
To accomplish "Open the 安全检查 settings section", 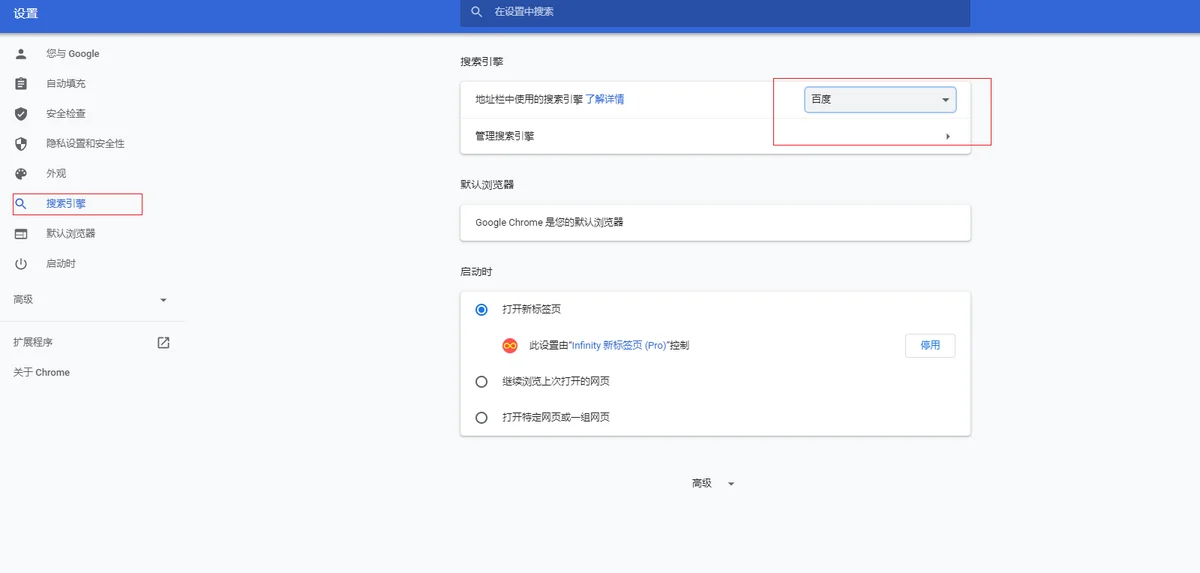I will pos(66,114).
